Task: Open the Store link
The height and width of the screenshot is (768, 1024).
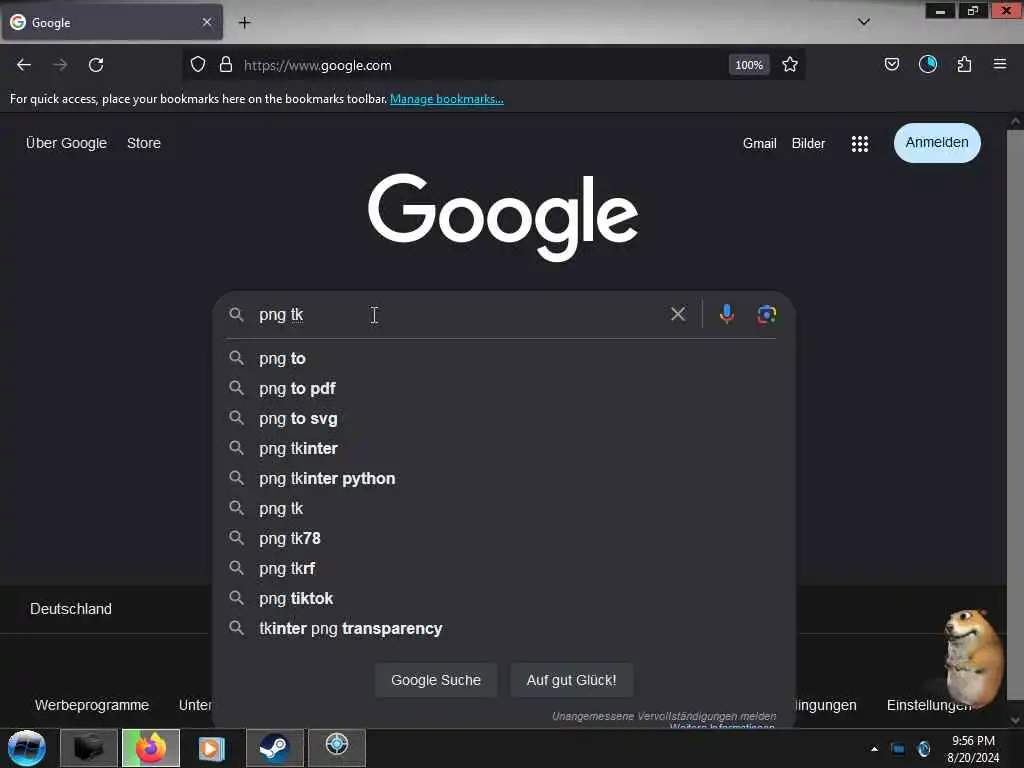Action: [144, 143]
